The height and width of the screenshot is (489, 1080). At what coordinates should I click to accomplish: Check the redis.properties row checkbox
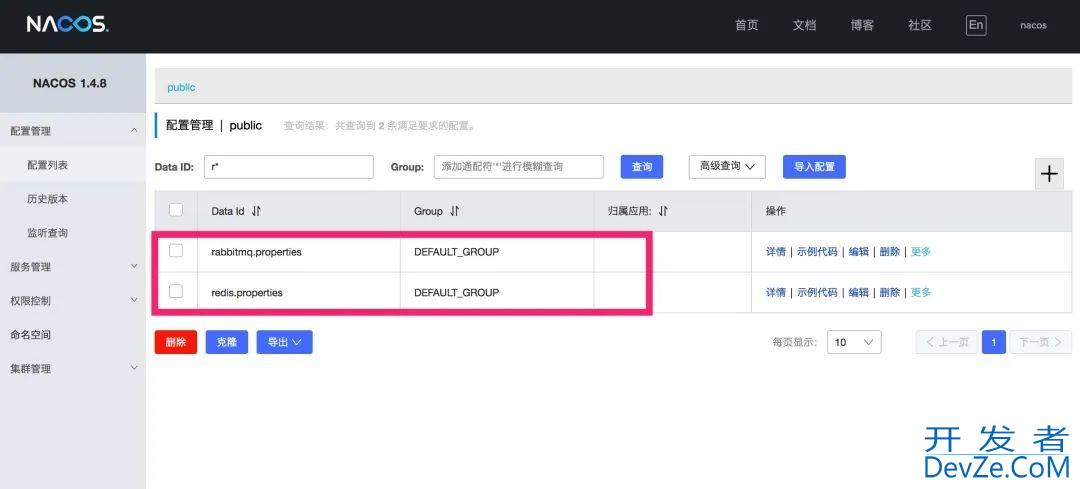(x=176, y=291)
